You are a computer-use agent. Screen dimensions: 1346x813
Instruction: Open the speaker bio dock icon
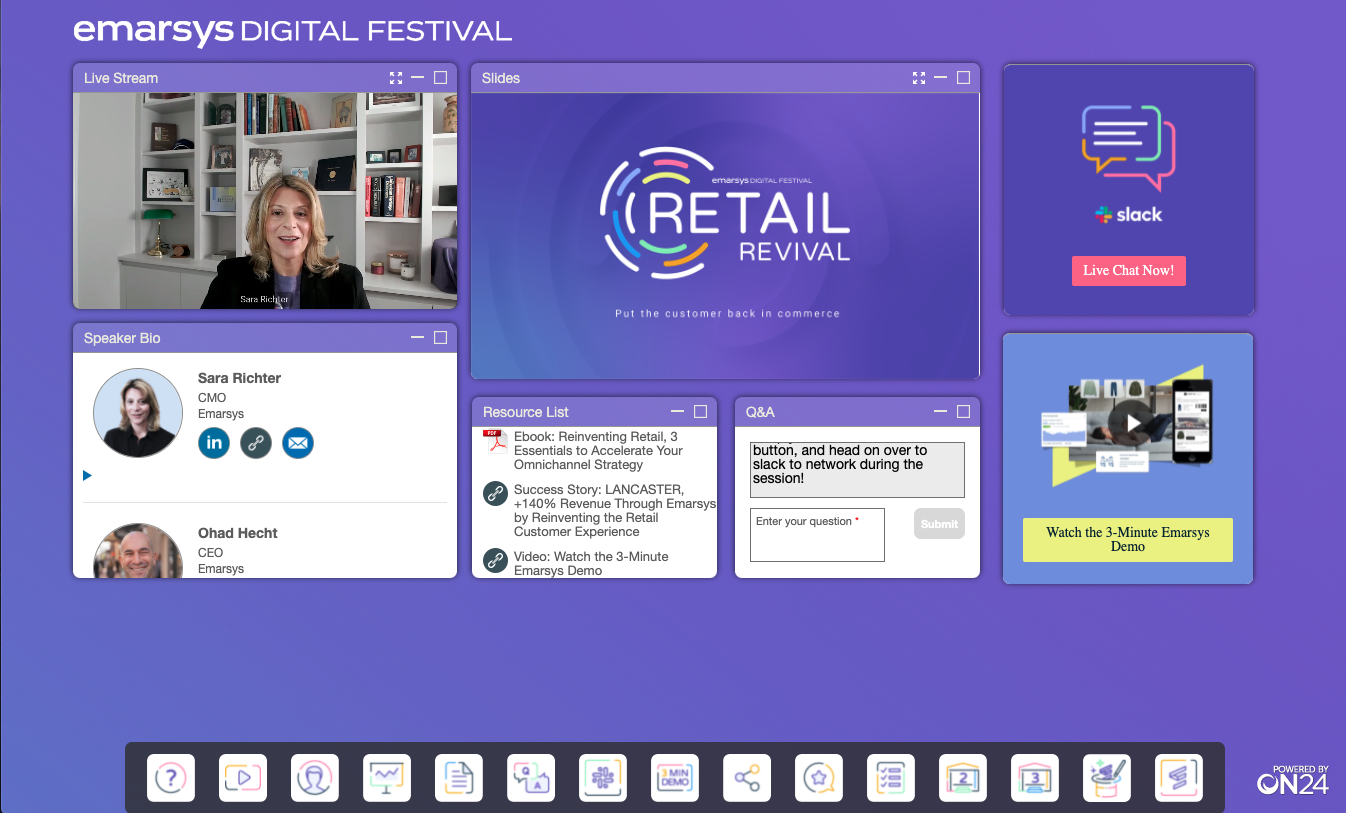pos(315,778)
